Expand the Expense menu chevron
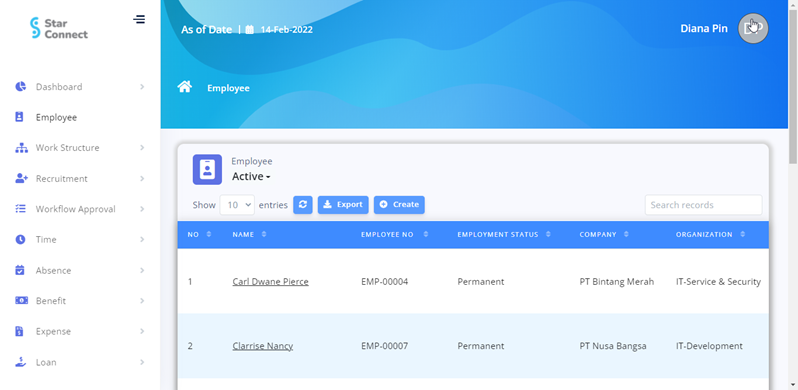Viewport: 798px width, 390px height. [x=142, y=331]
